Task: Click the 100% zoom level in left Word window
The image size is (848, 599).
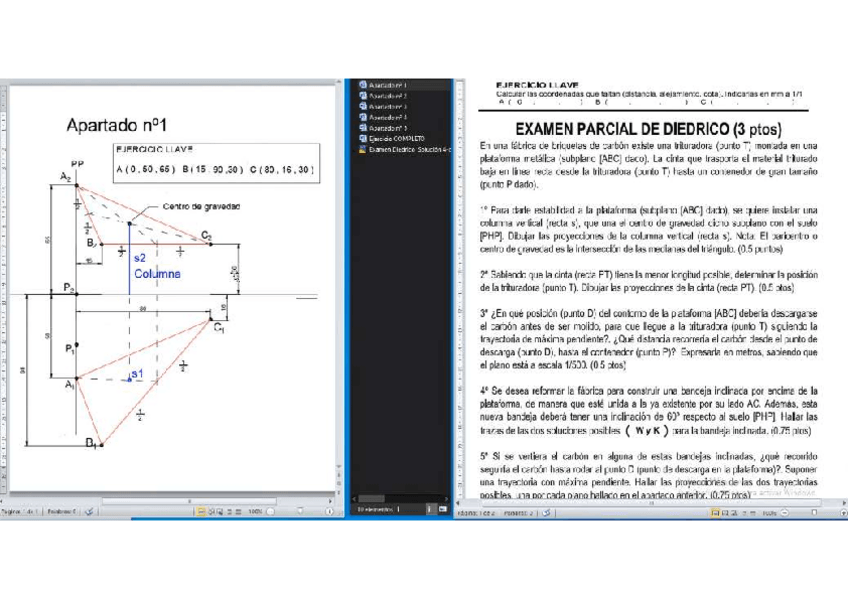Action: [255, 511]
